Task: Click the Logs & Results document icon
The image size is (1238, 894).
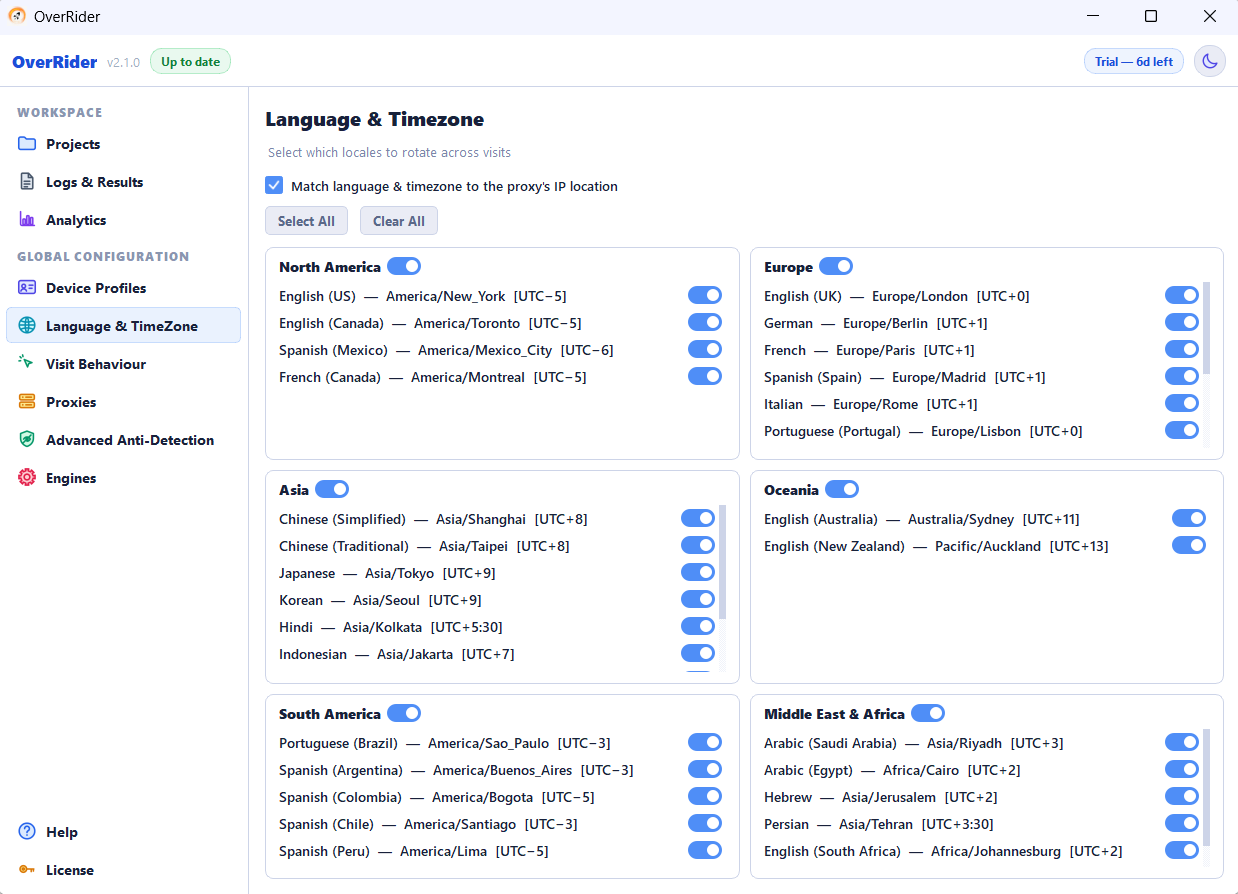Action: tap(27, 182)
